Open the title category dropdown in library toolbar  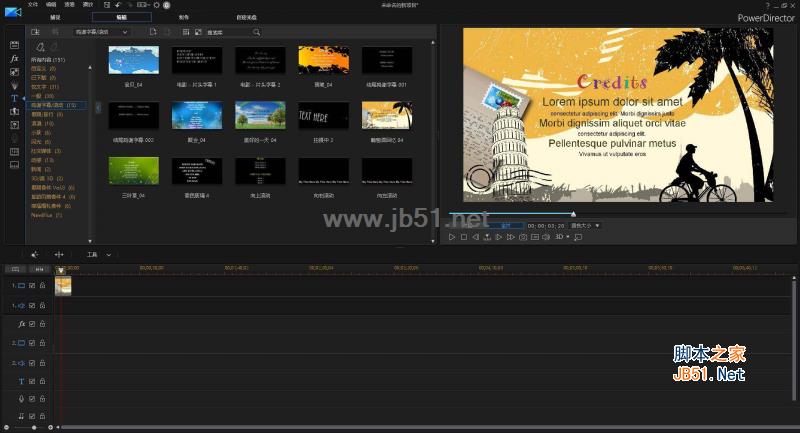101,32
